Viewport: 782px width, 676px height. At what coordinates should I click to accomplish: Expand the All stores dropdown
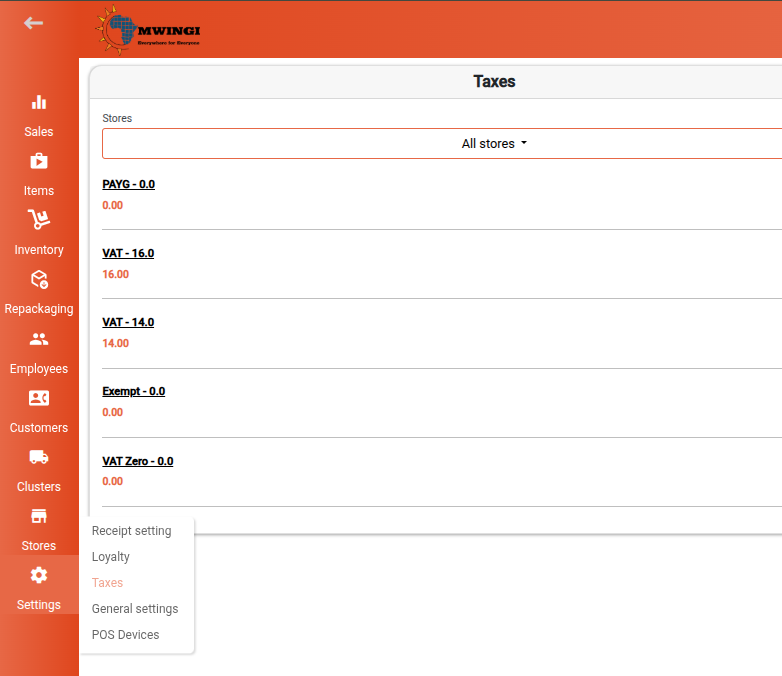tap(494, 144)
